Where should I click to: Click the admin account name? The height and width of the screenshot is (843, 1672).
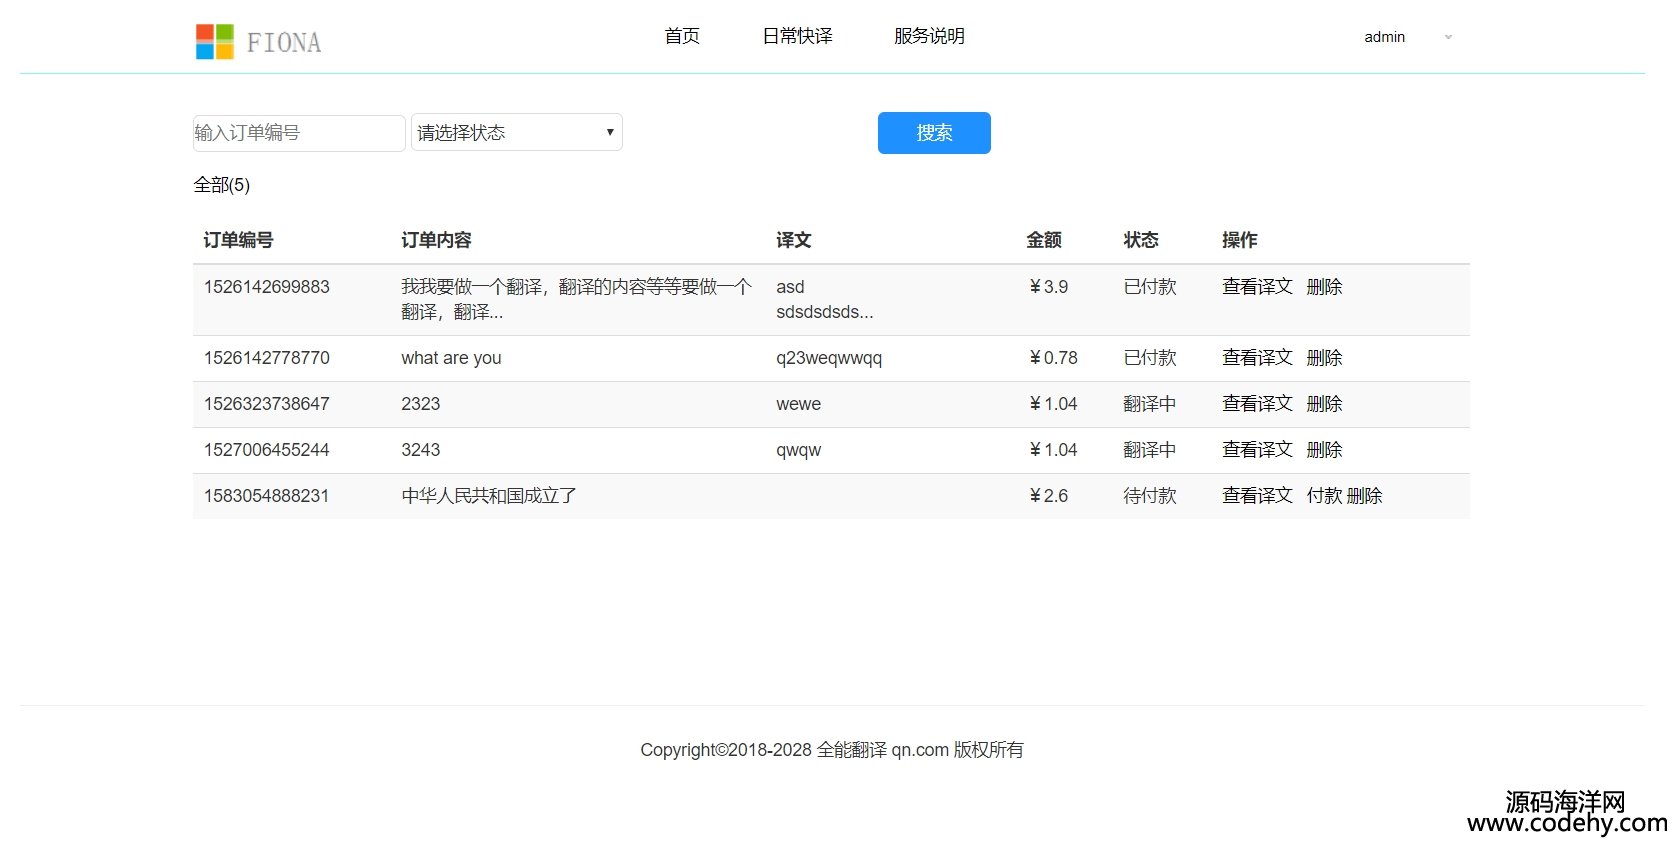(x=1384, y=37)
